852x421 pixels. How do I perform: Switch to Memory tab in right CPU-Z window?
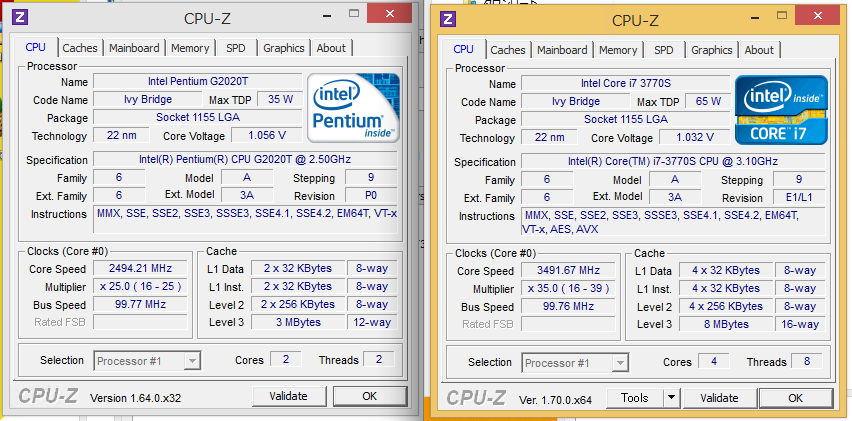[618, 50]
